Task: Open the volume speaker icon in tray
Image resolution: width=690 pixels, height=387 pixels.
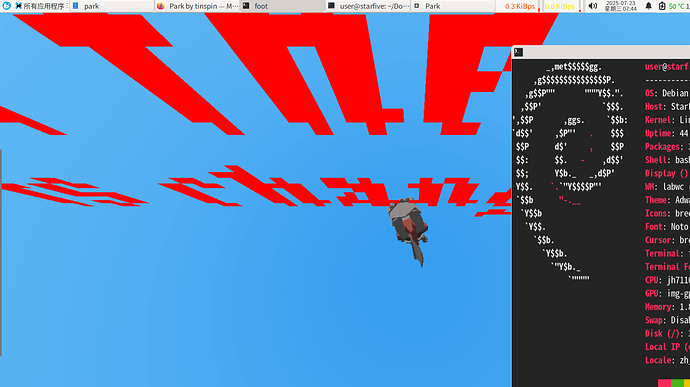Action: 593,6
